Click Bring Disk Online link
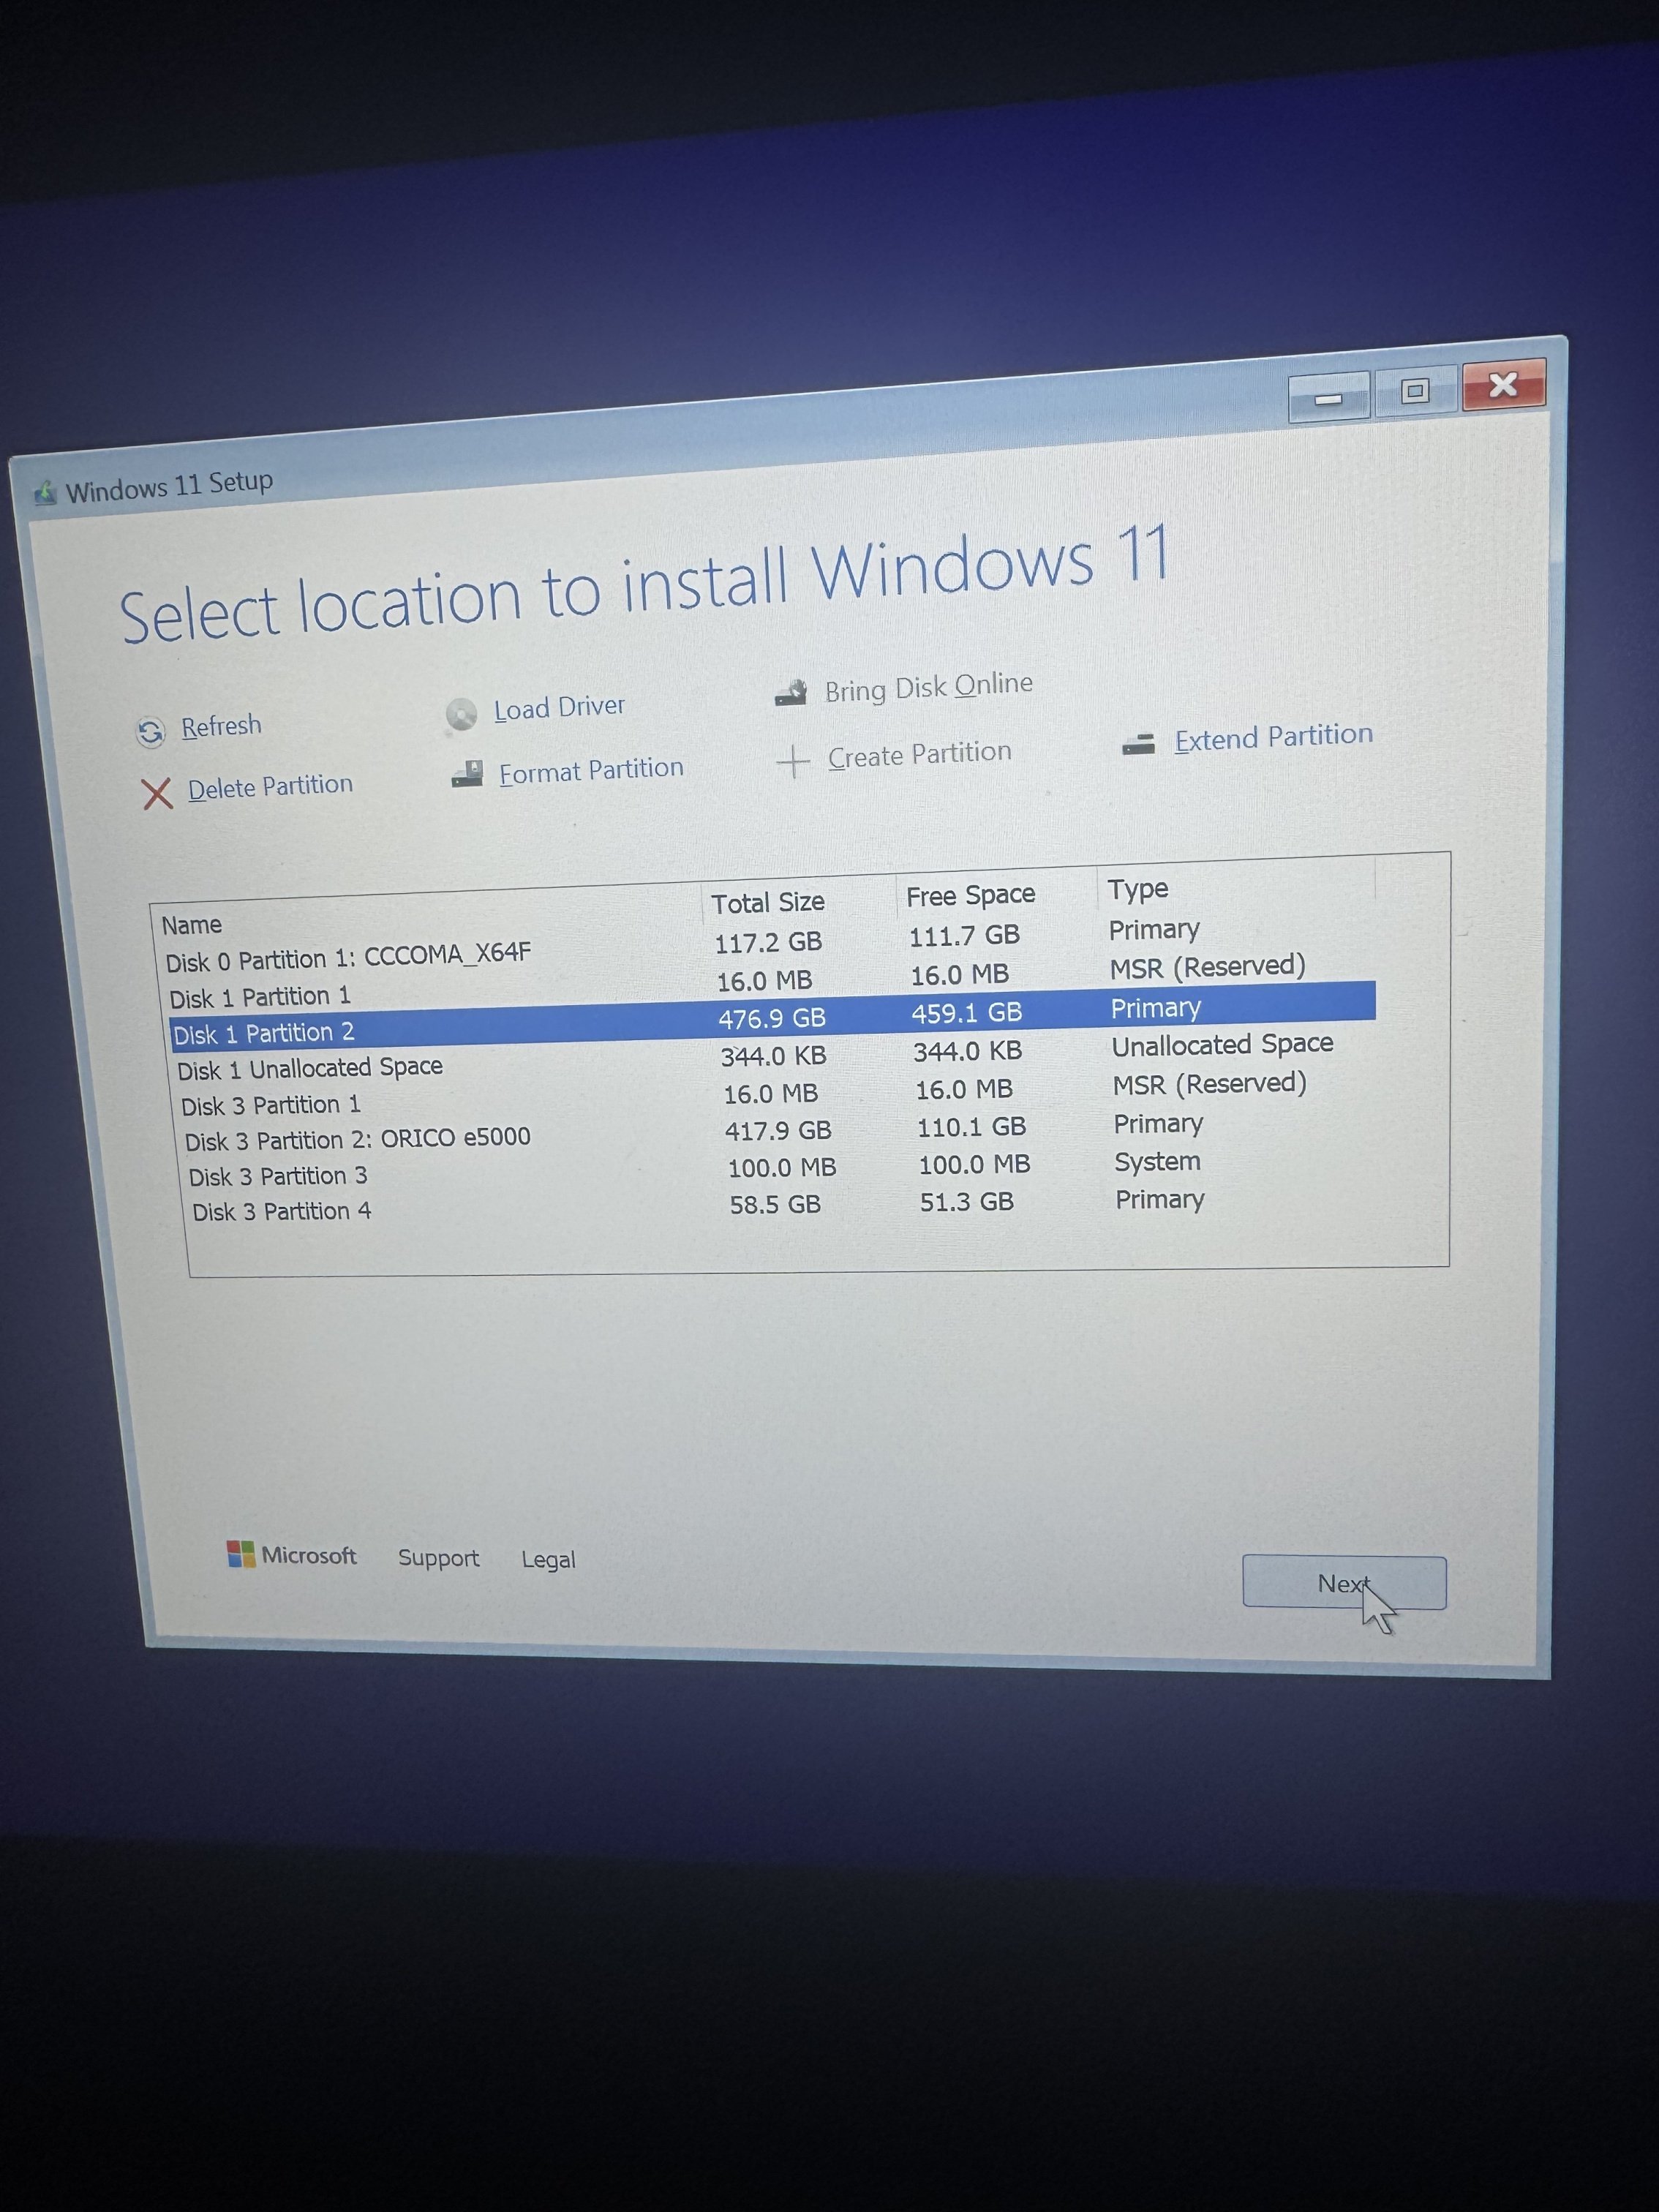This screenshot has height=2212, width=1659. click(x=928, y=687)
